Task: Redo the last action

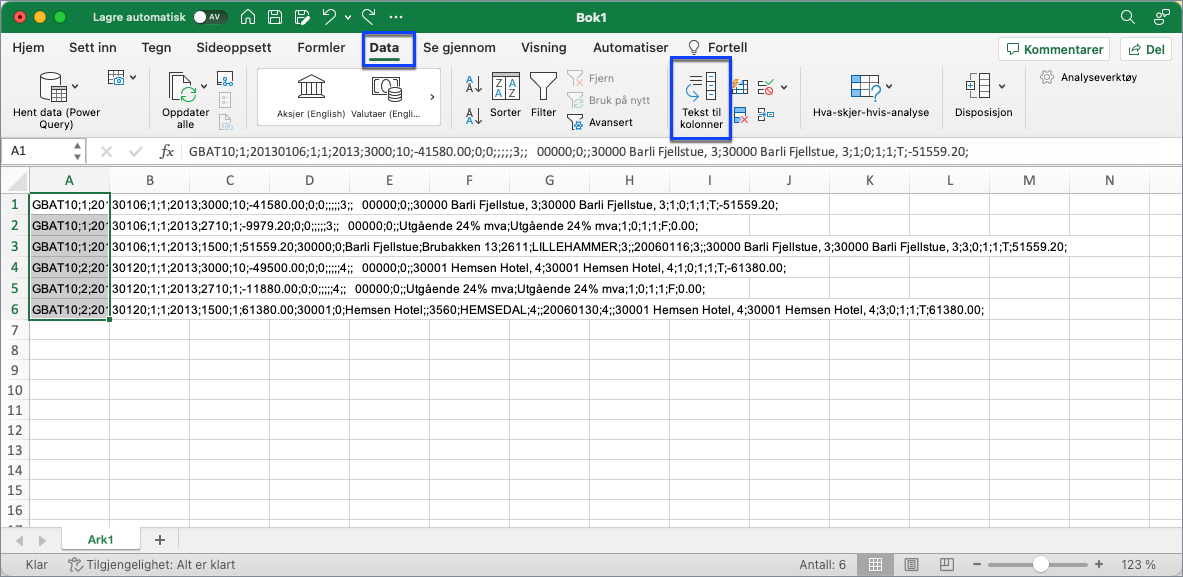Action: pyautogui.click(x=369, y=17)
